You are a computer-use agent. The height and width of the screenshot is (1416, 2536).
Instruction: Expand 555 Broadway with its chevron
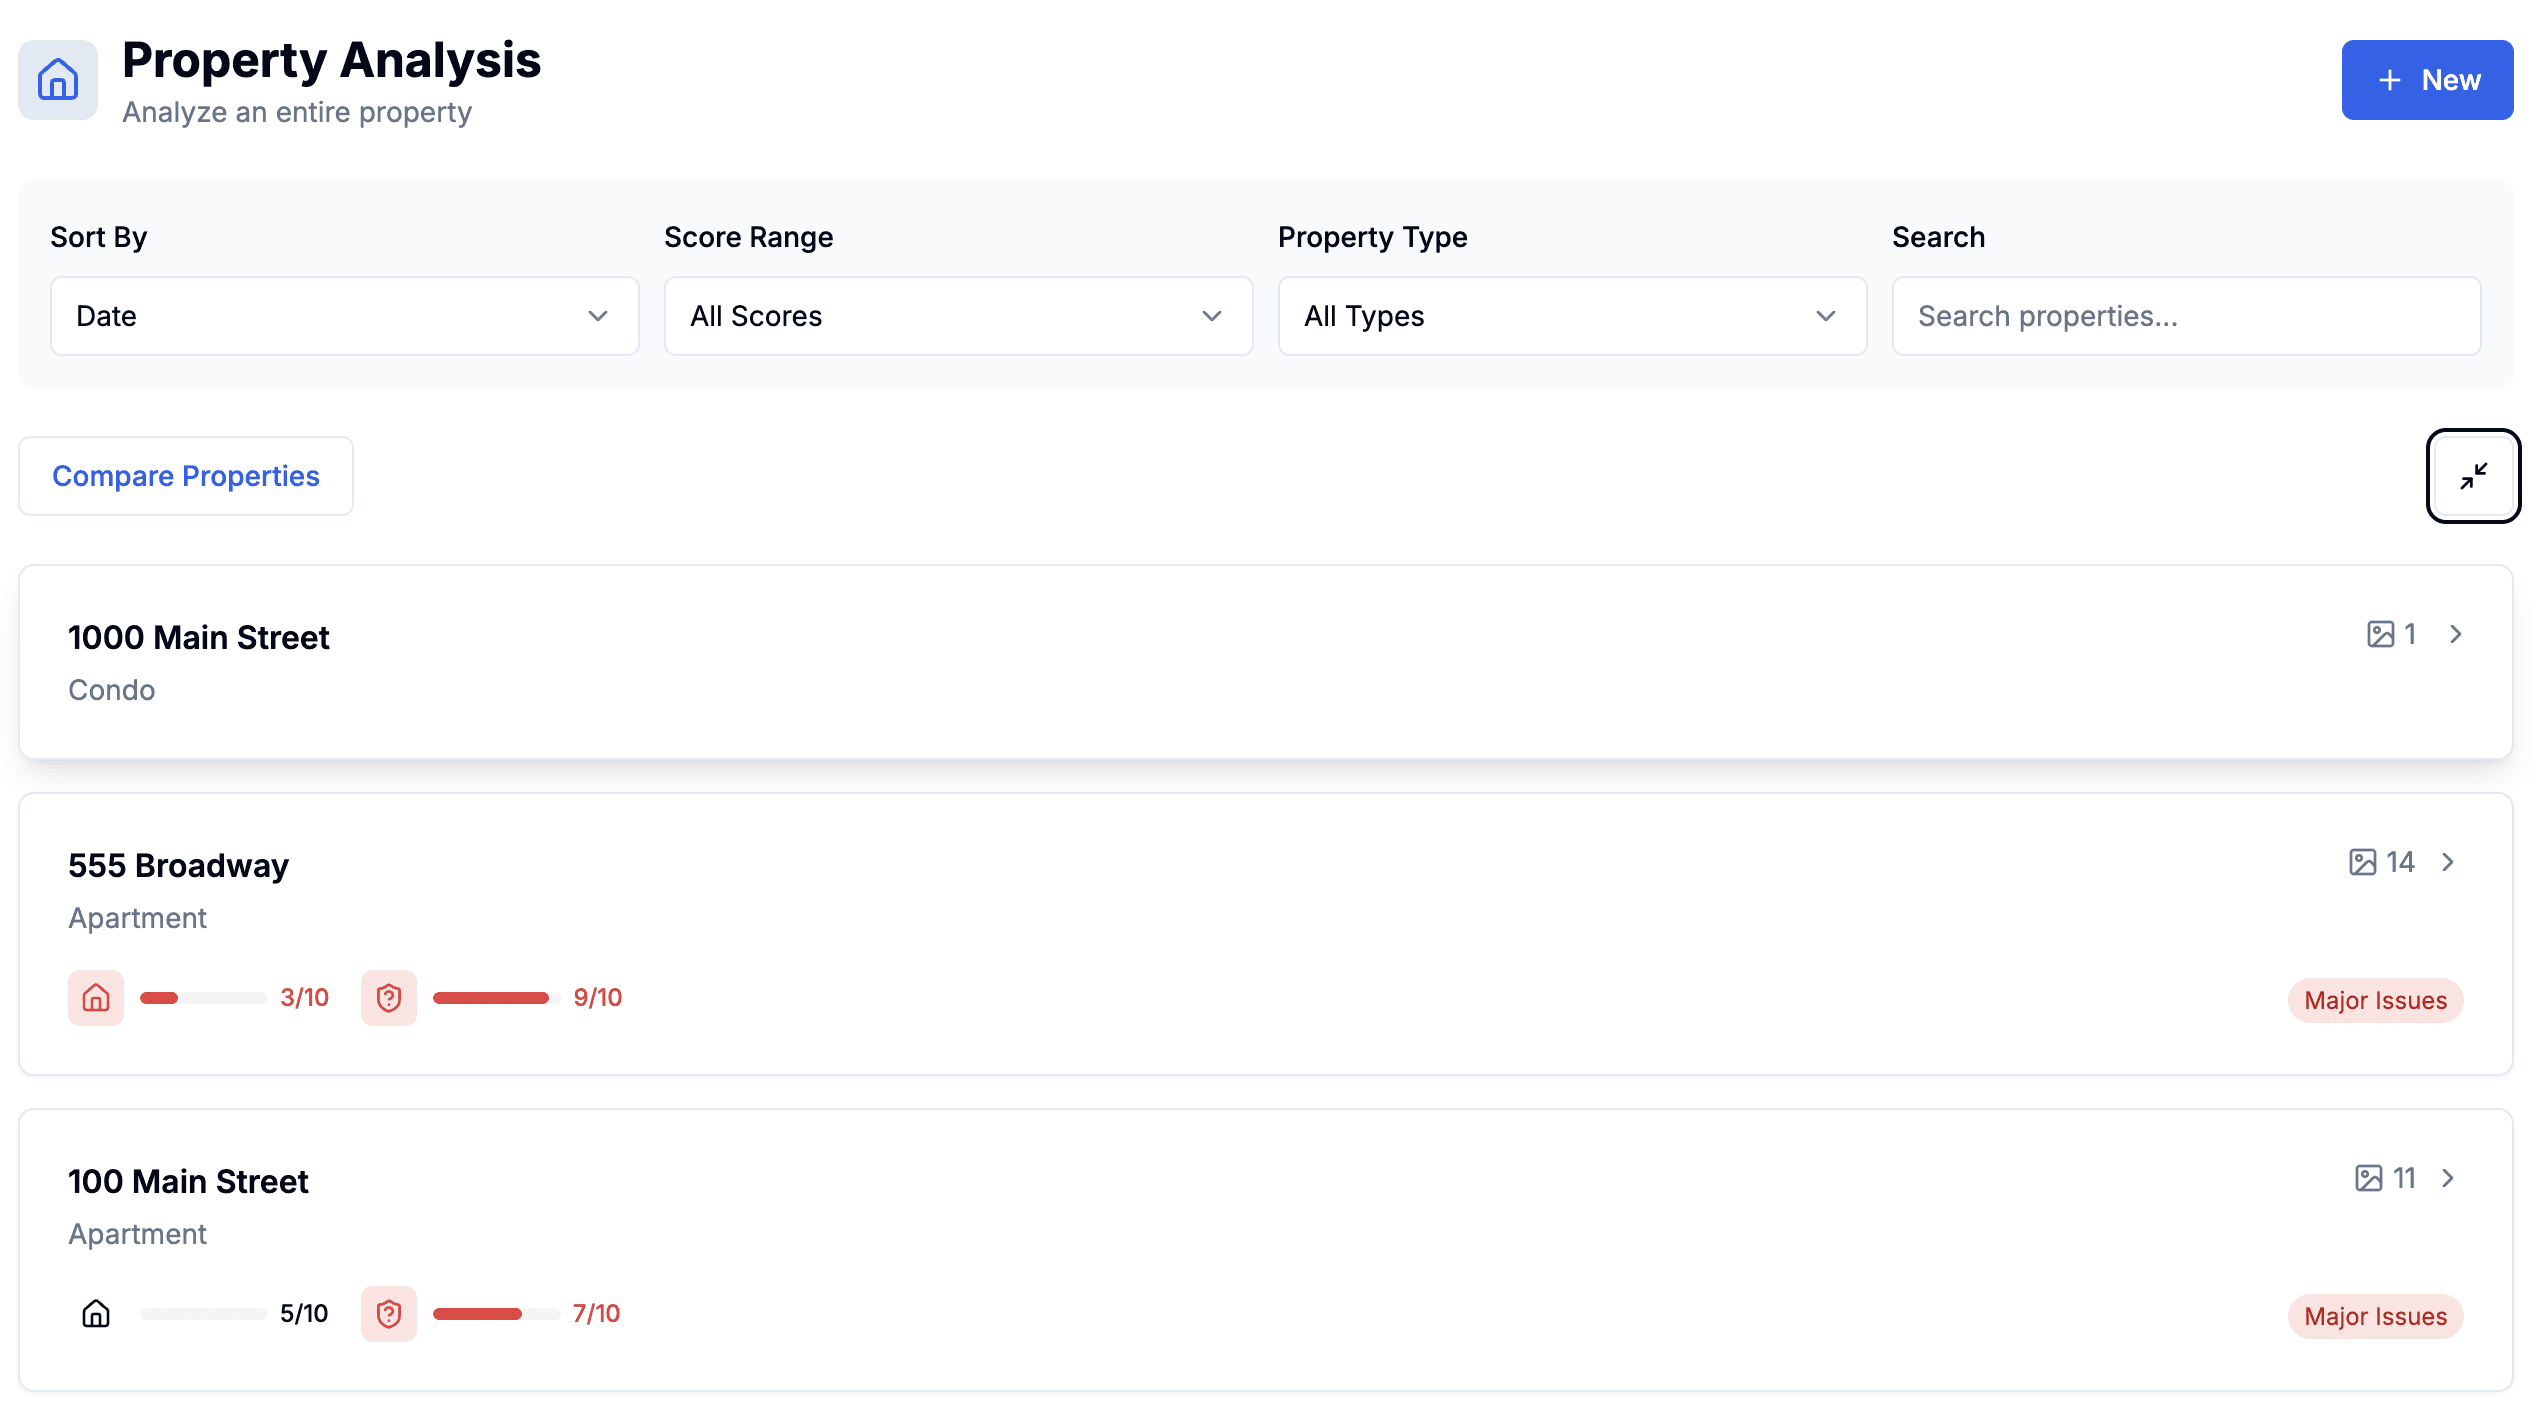[2447, 862]
